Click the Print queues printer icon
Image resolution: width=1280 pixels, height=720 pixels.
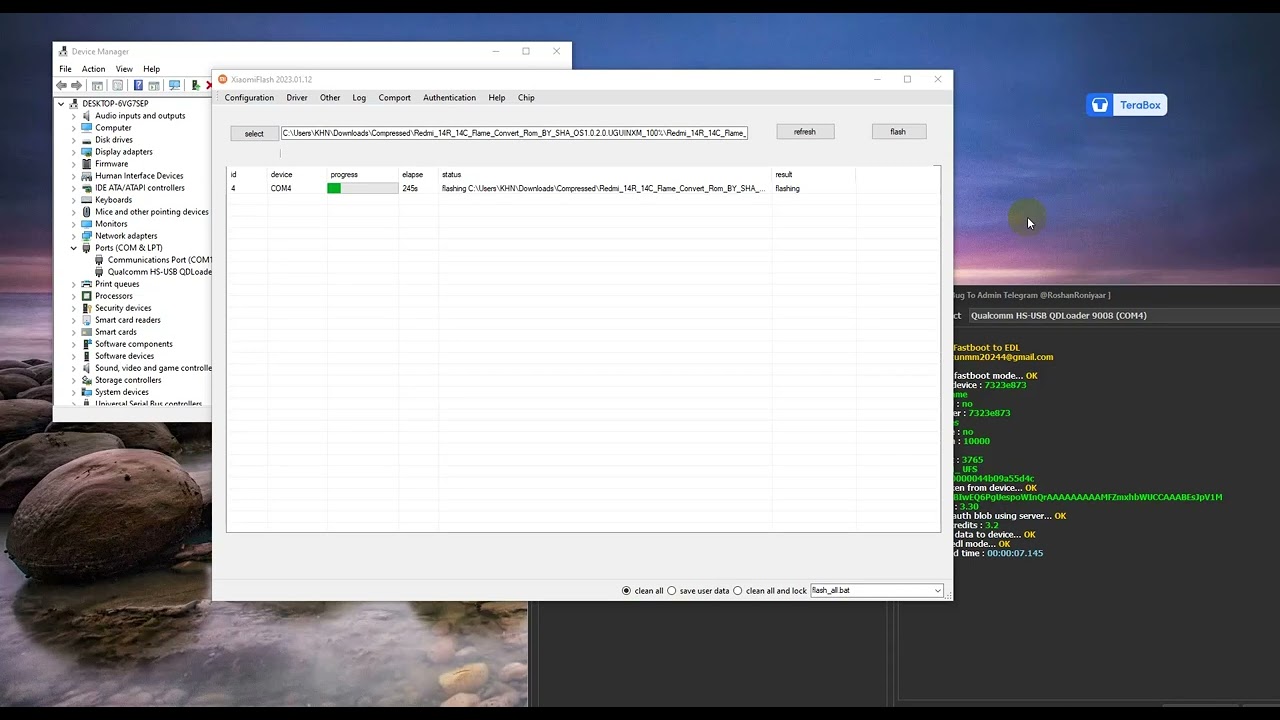[87, 284]
